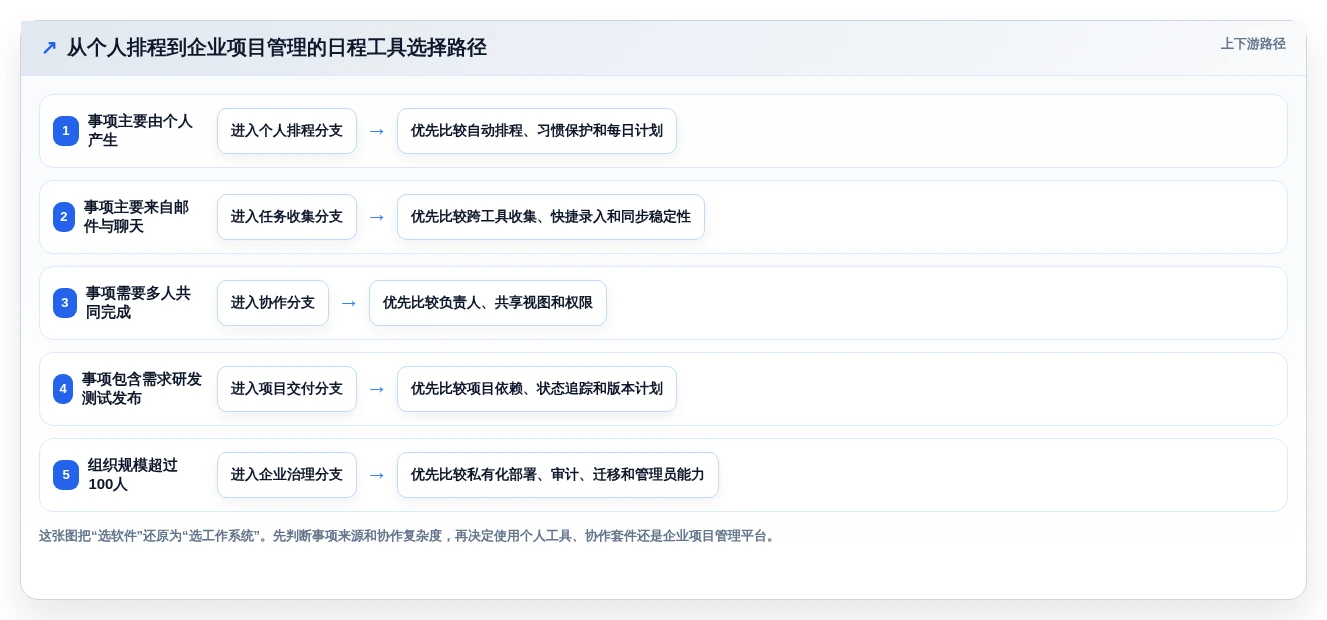1327x620 pixels.
Task: Click the footer note starting 这张图把“选软件”还原为
Action: click(x=407, y=536)
